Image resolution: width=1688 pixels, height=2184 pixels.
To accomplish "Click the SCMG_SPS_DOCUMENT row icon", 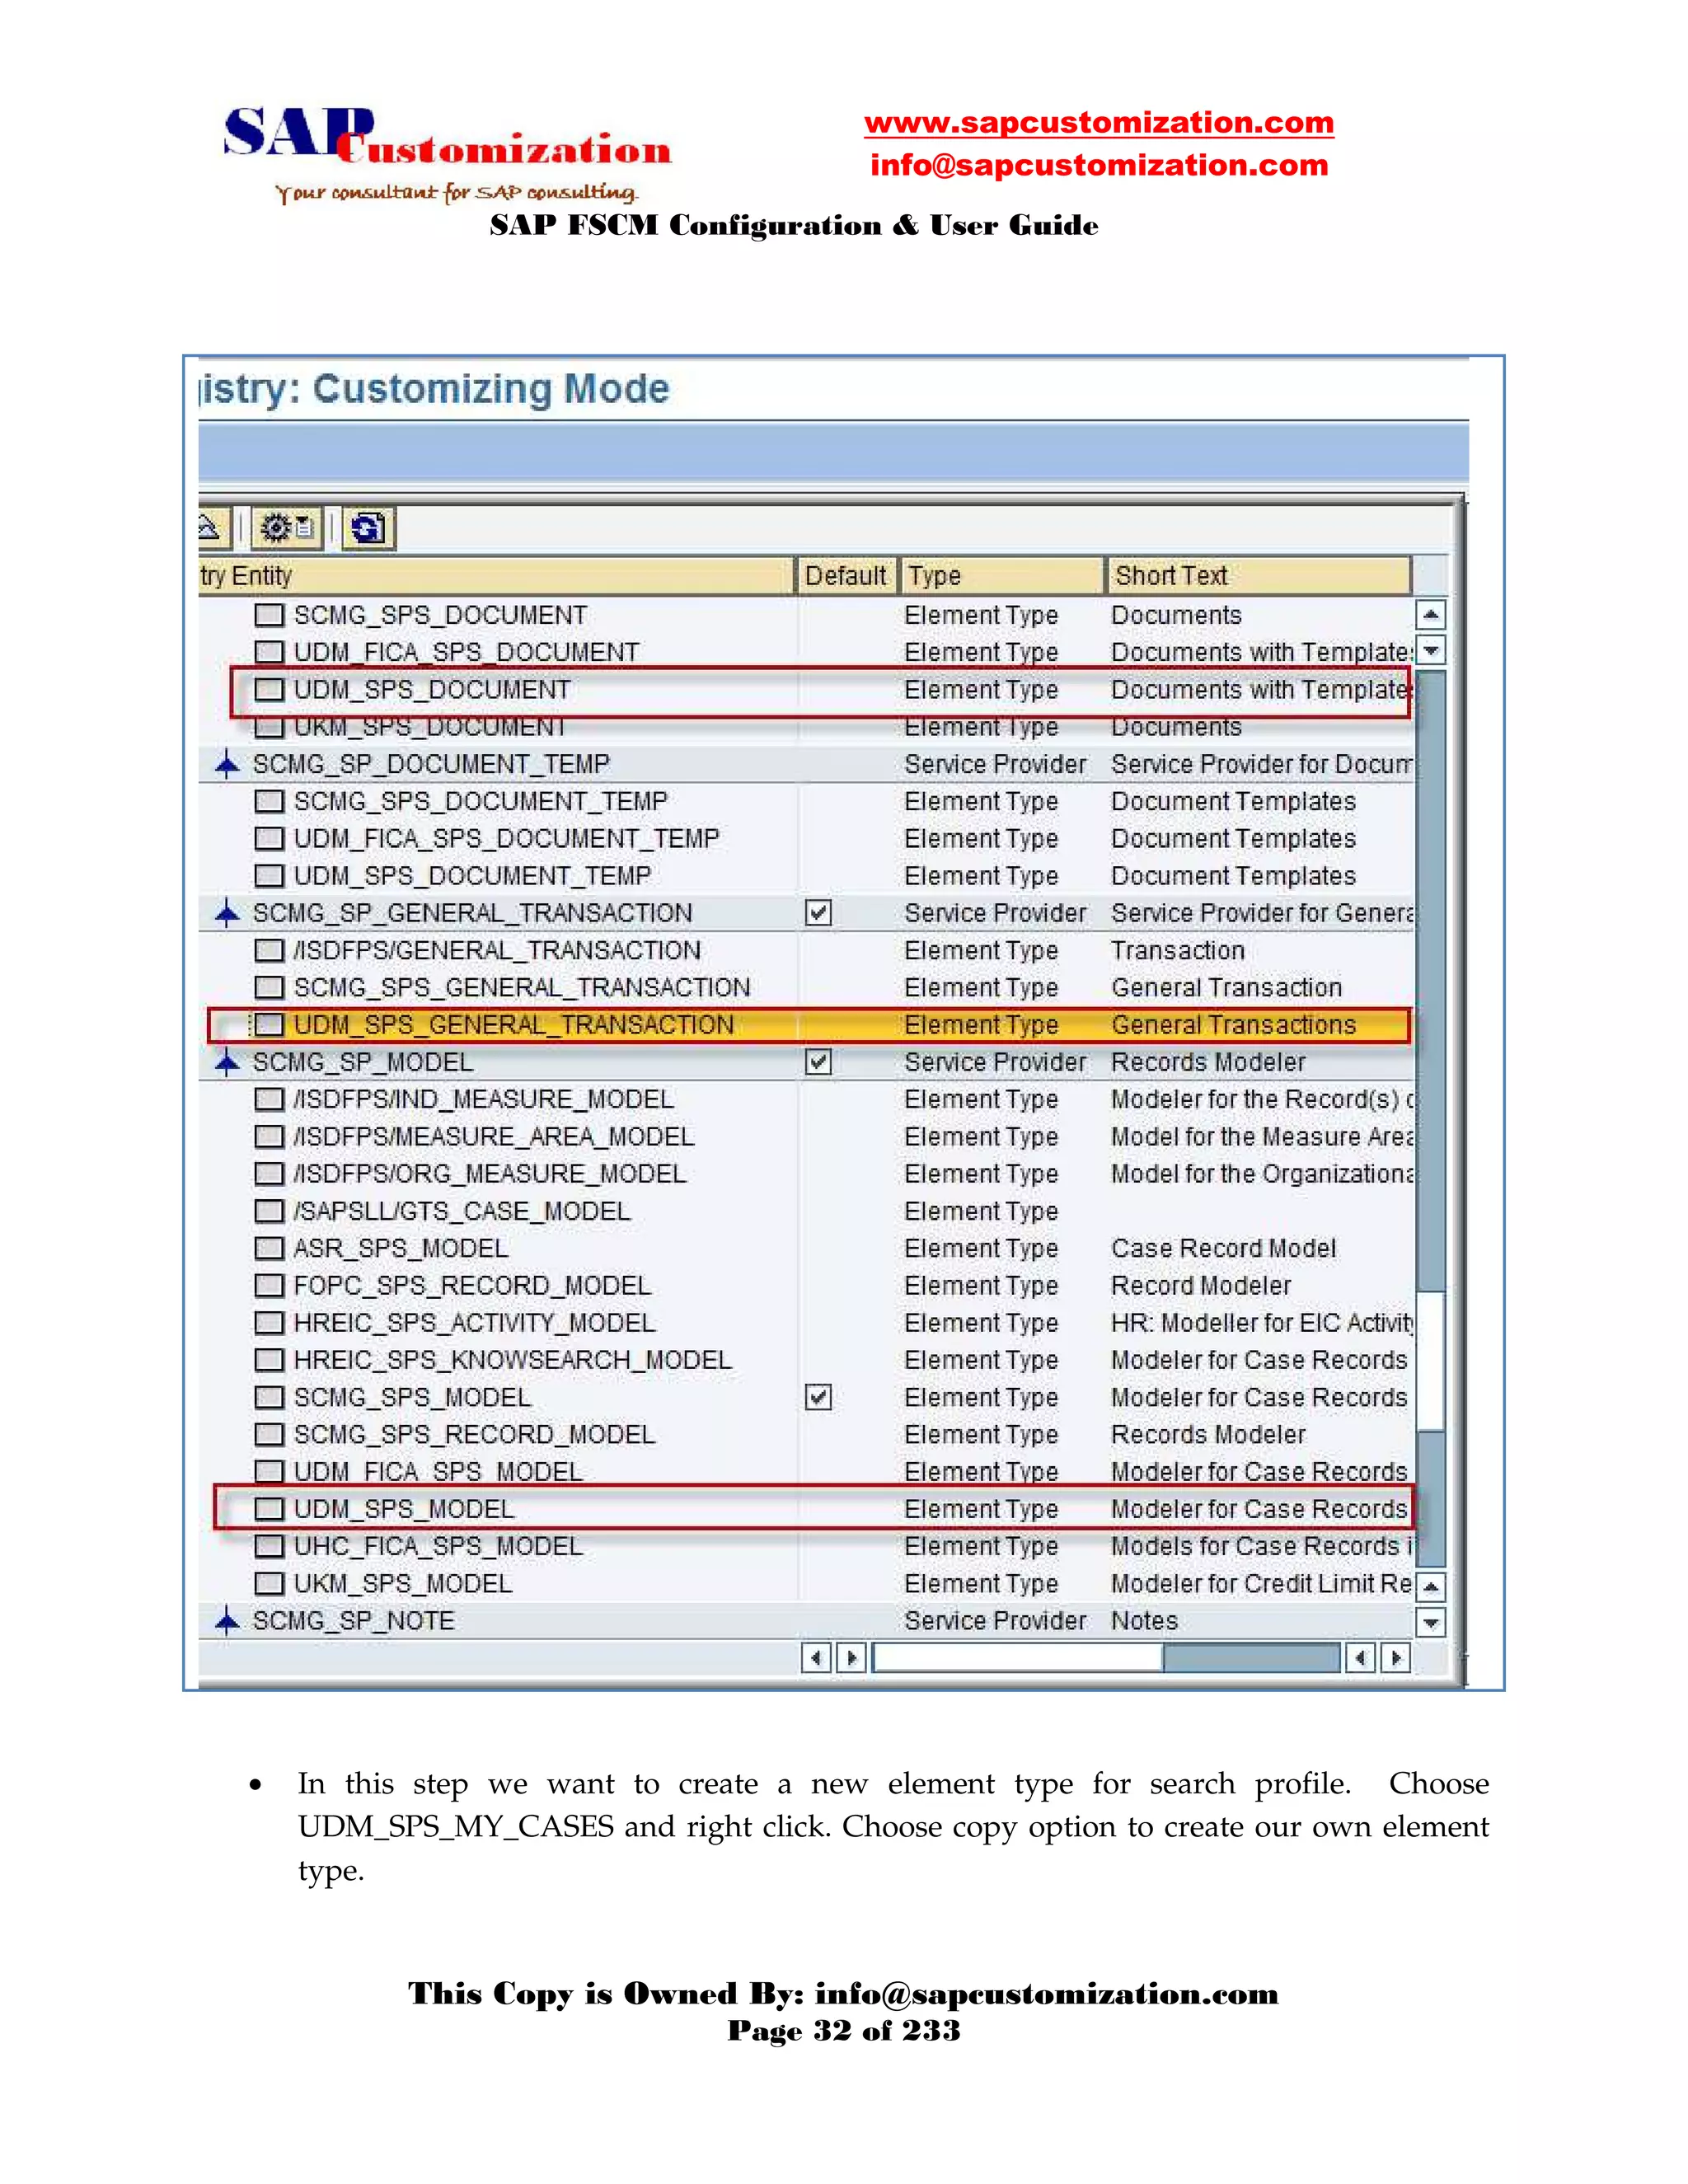I will click(269, 614).
